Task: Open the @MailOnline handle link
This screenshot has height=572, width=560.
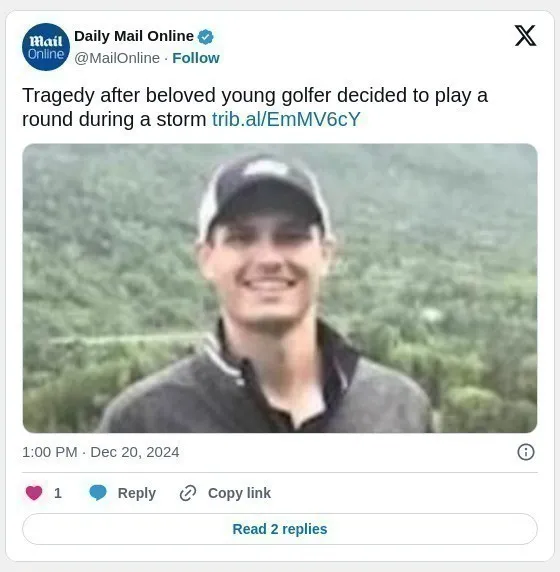Action: pos(117,58)
